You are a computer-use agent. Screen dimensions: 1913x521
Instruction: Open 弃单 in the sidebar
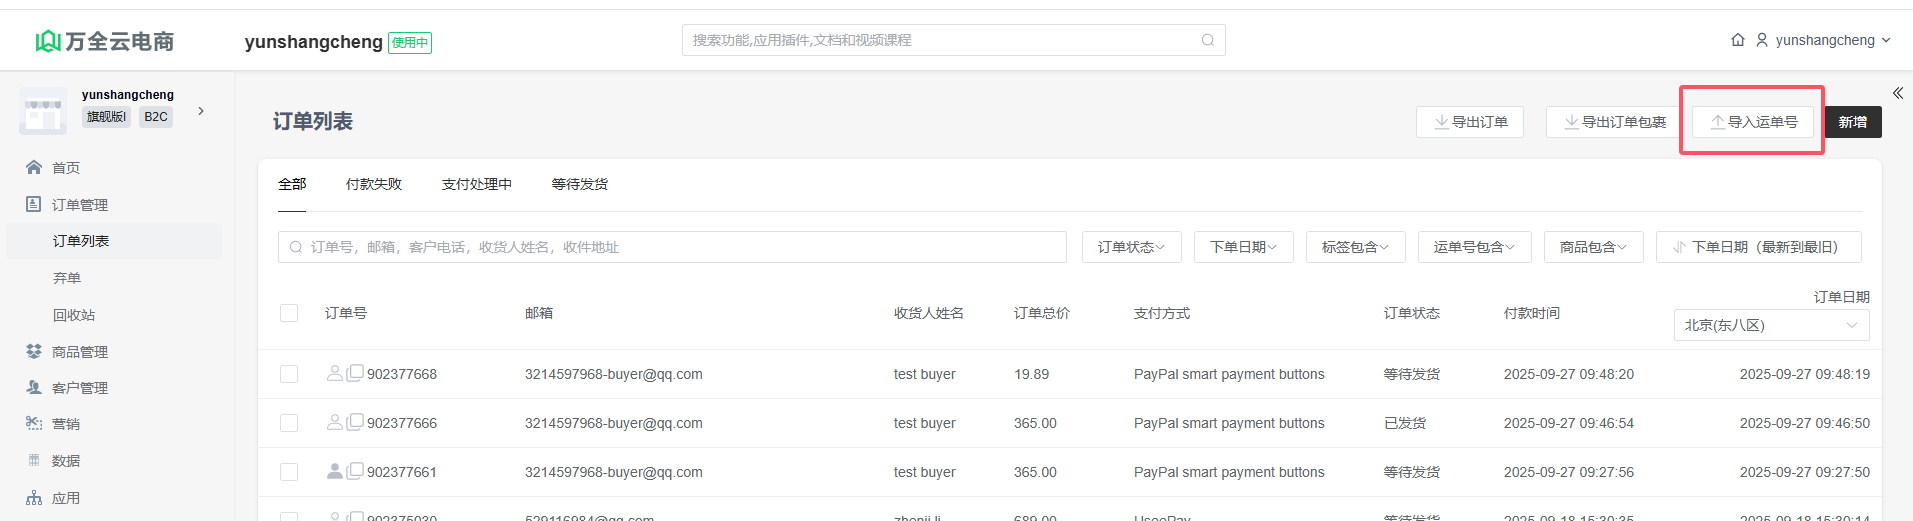(x=67, y=278)
